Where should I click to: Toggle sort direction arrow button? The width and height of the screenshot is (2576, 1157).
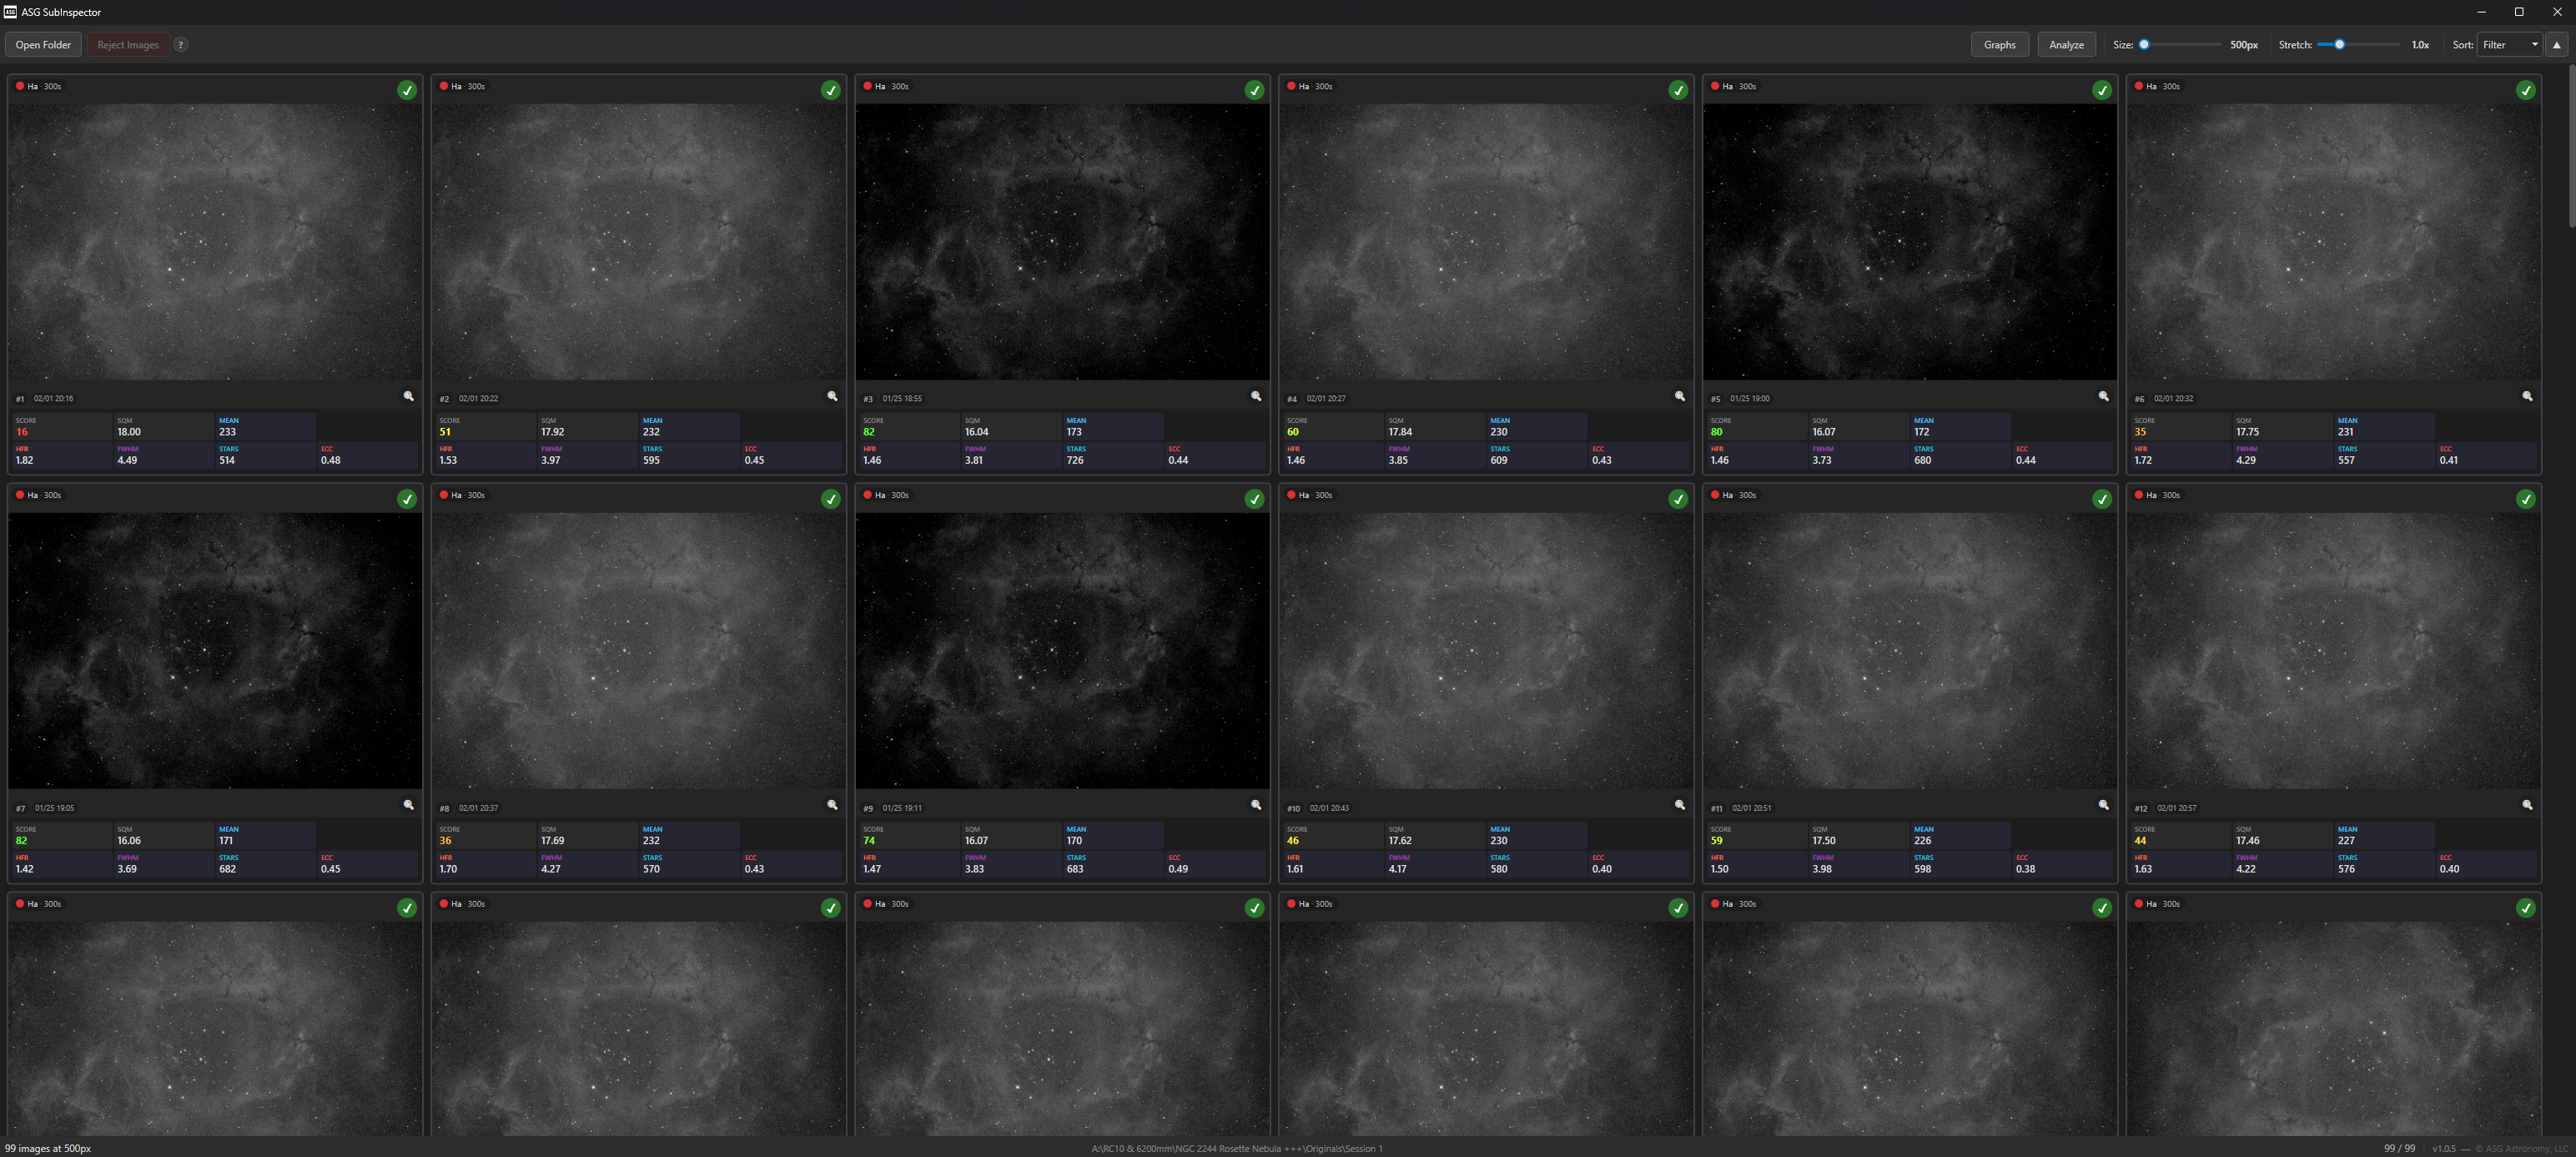pyautogui.click(x=2556, y=45)
